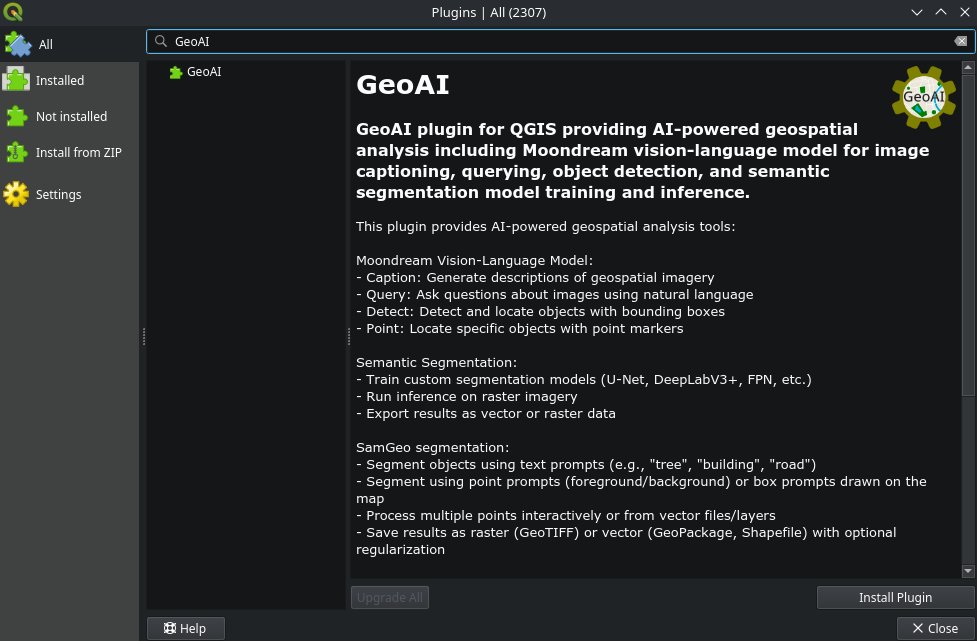The width and height of the screenshot is (977, 641).
Task: Click the magnifier search icon
Action: coord(161,41)
